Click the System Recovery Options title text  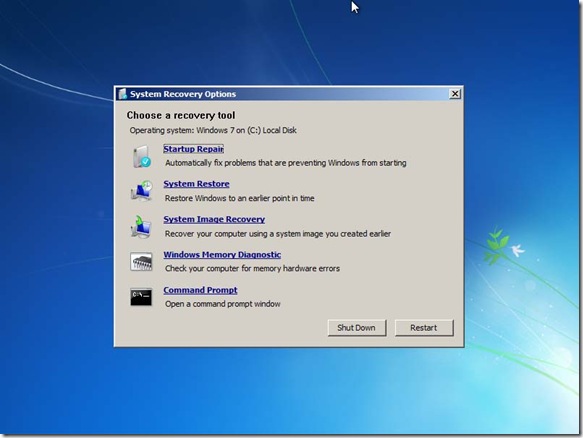pyautogui.click(x=183, y=94)
